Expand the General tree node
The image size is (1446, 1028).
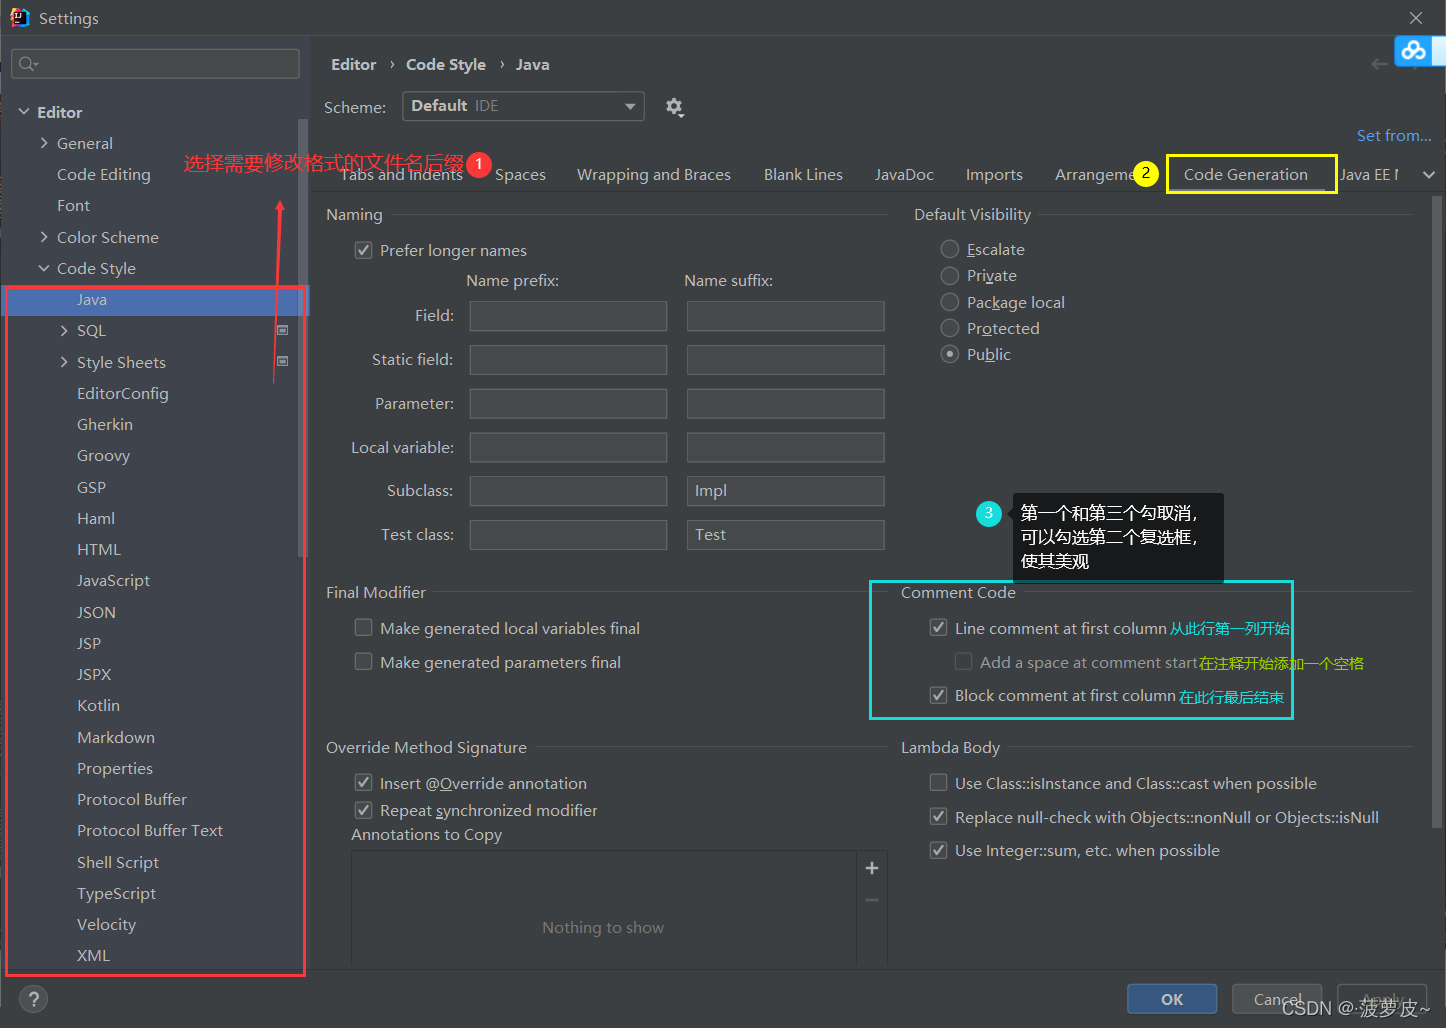[x=44, y=143]
